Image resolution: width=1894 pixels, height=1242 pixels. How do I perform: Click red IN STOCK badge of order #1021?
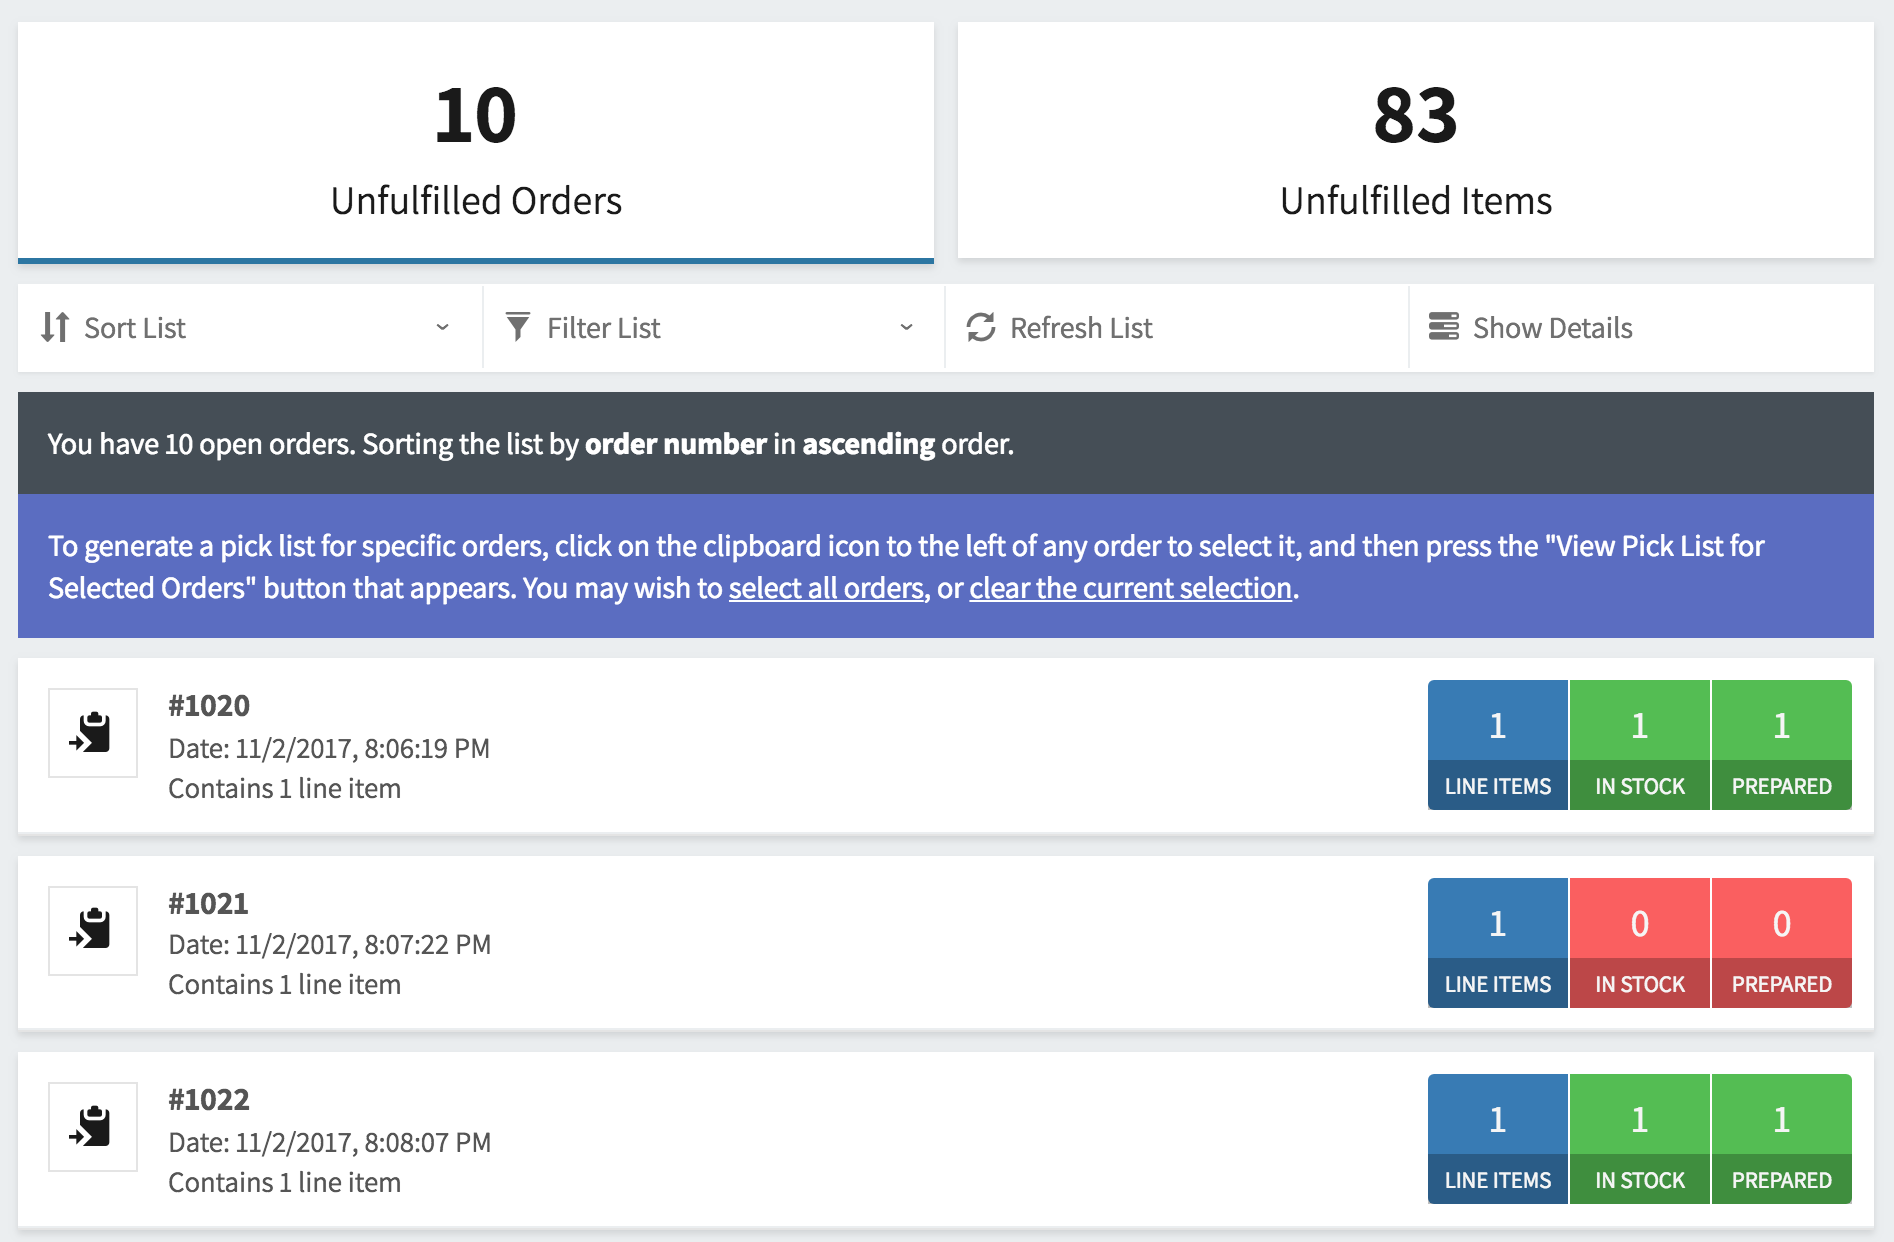(1640, 943)
